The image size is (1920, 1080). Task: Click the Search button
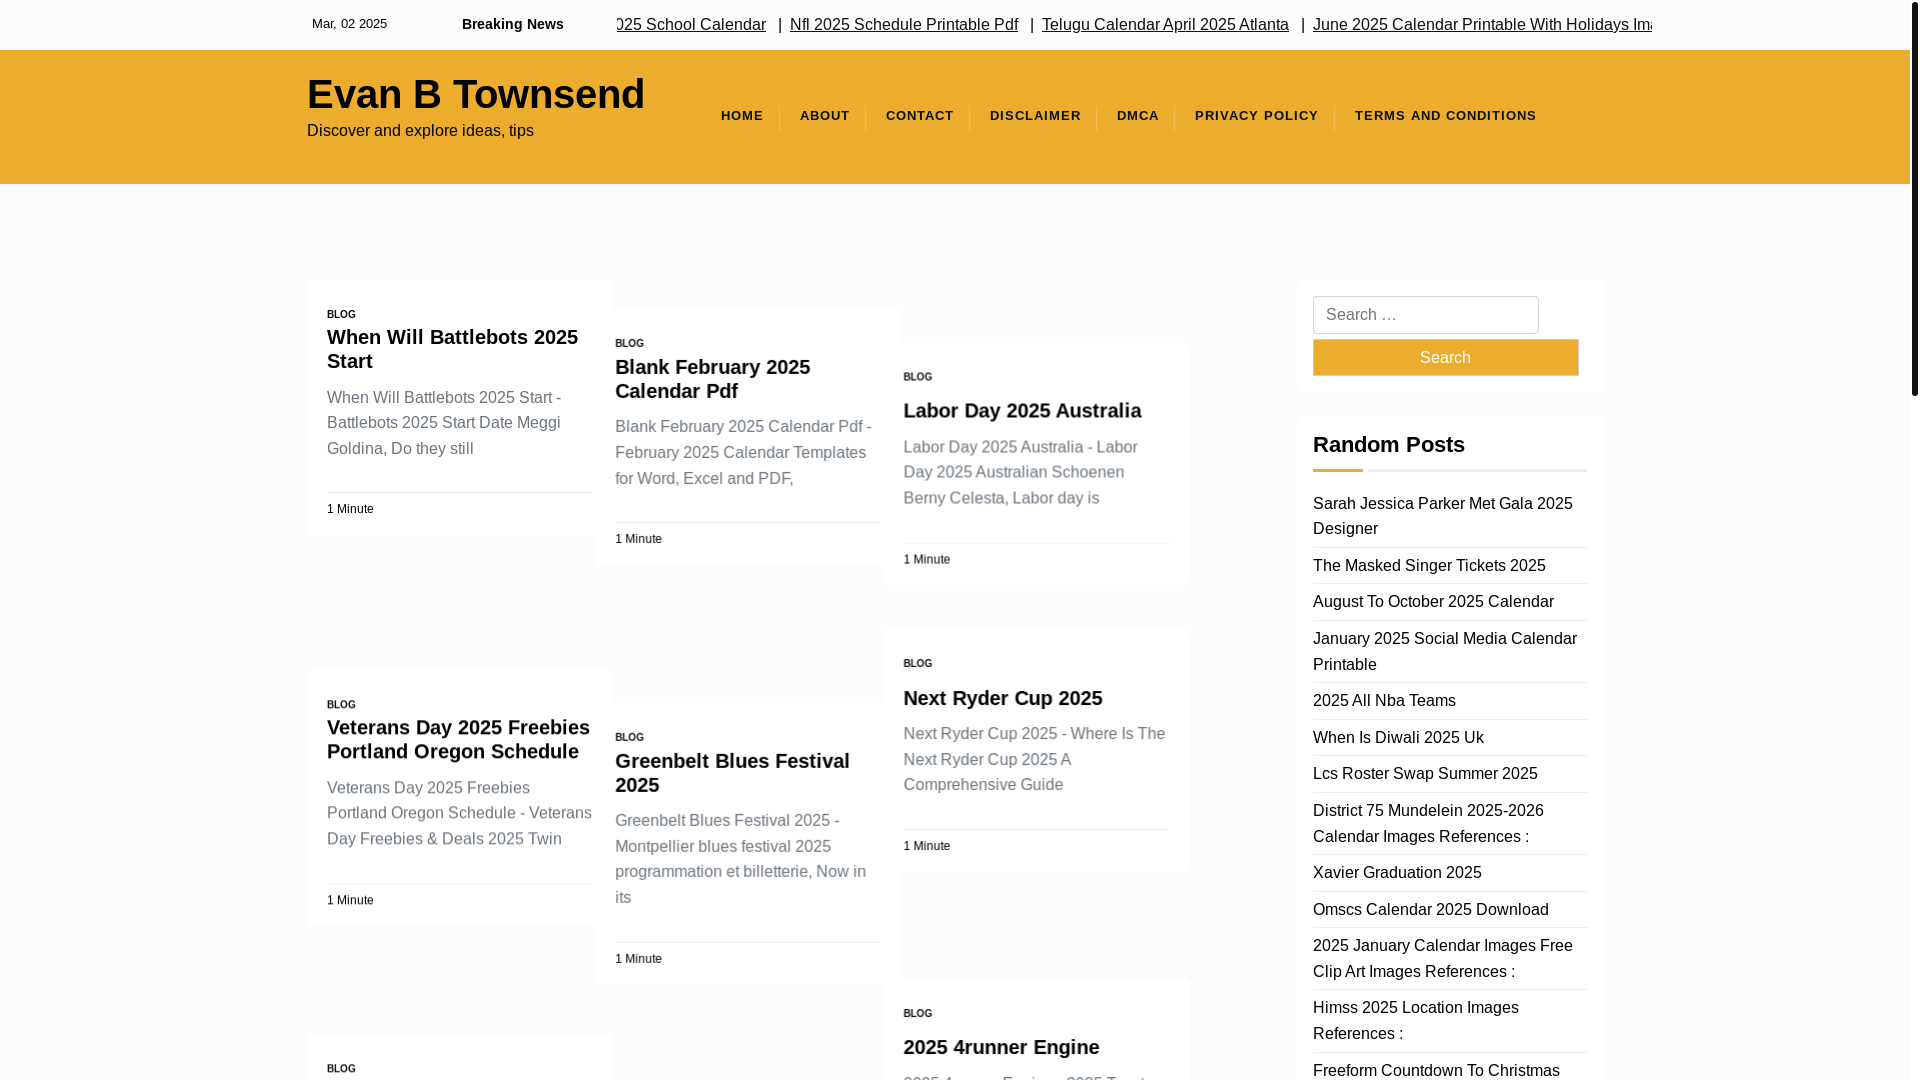point(1445,357)
